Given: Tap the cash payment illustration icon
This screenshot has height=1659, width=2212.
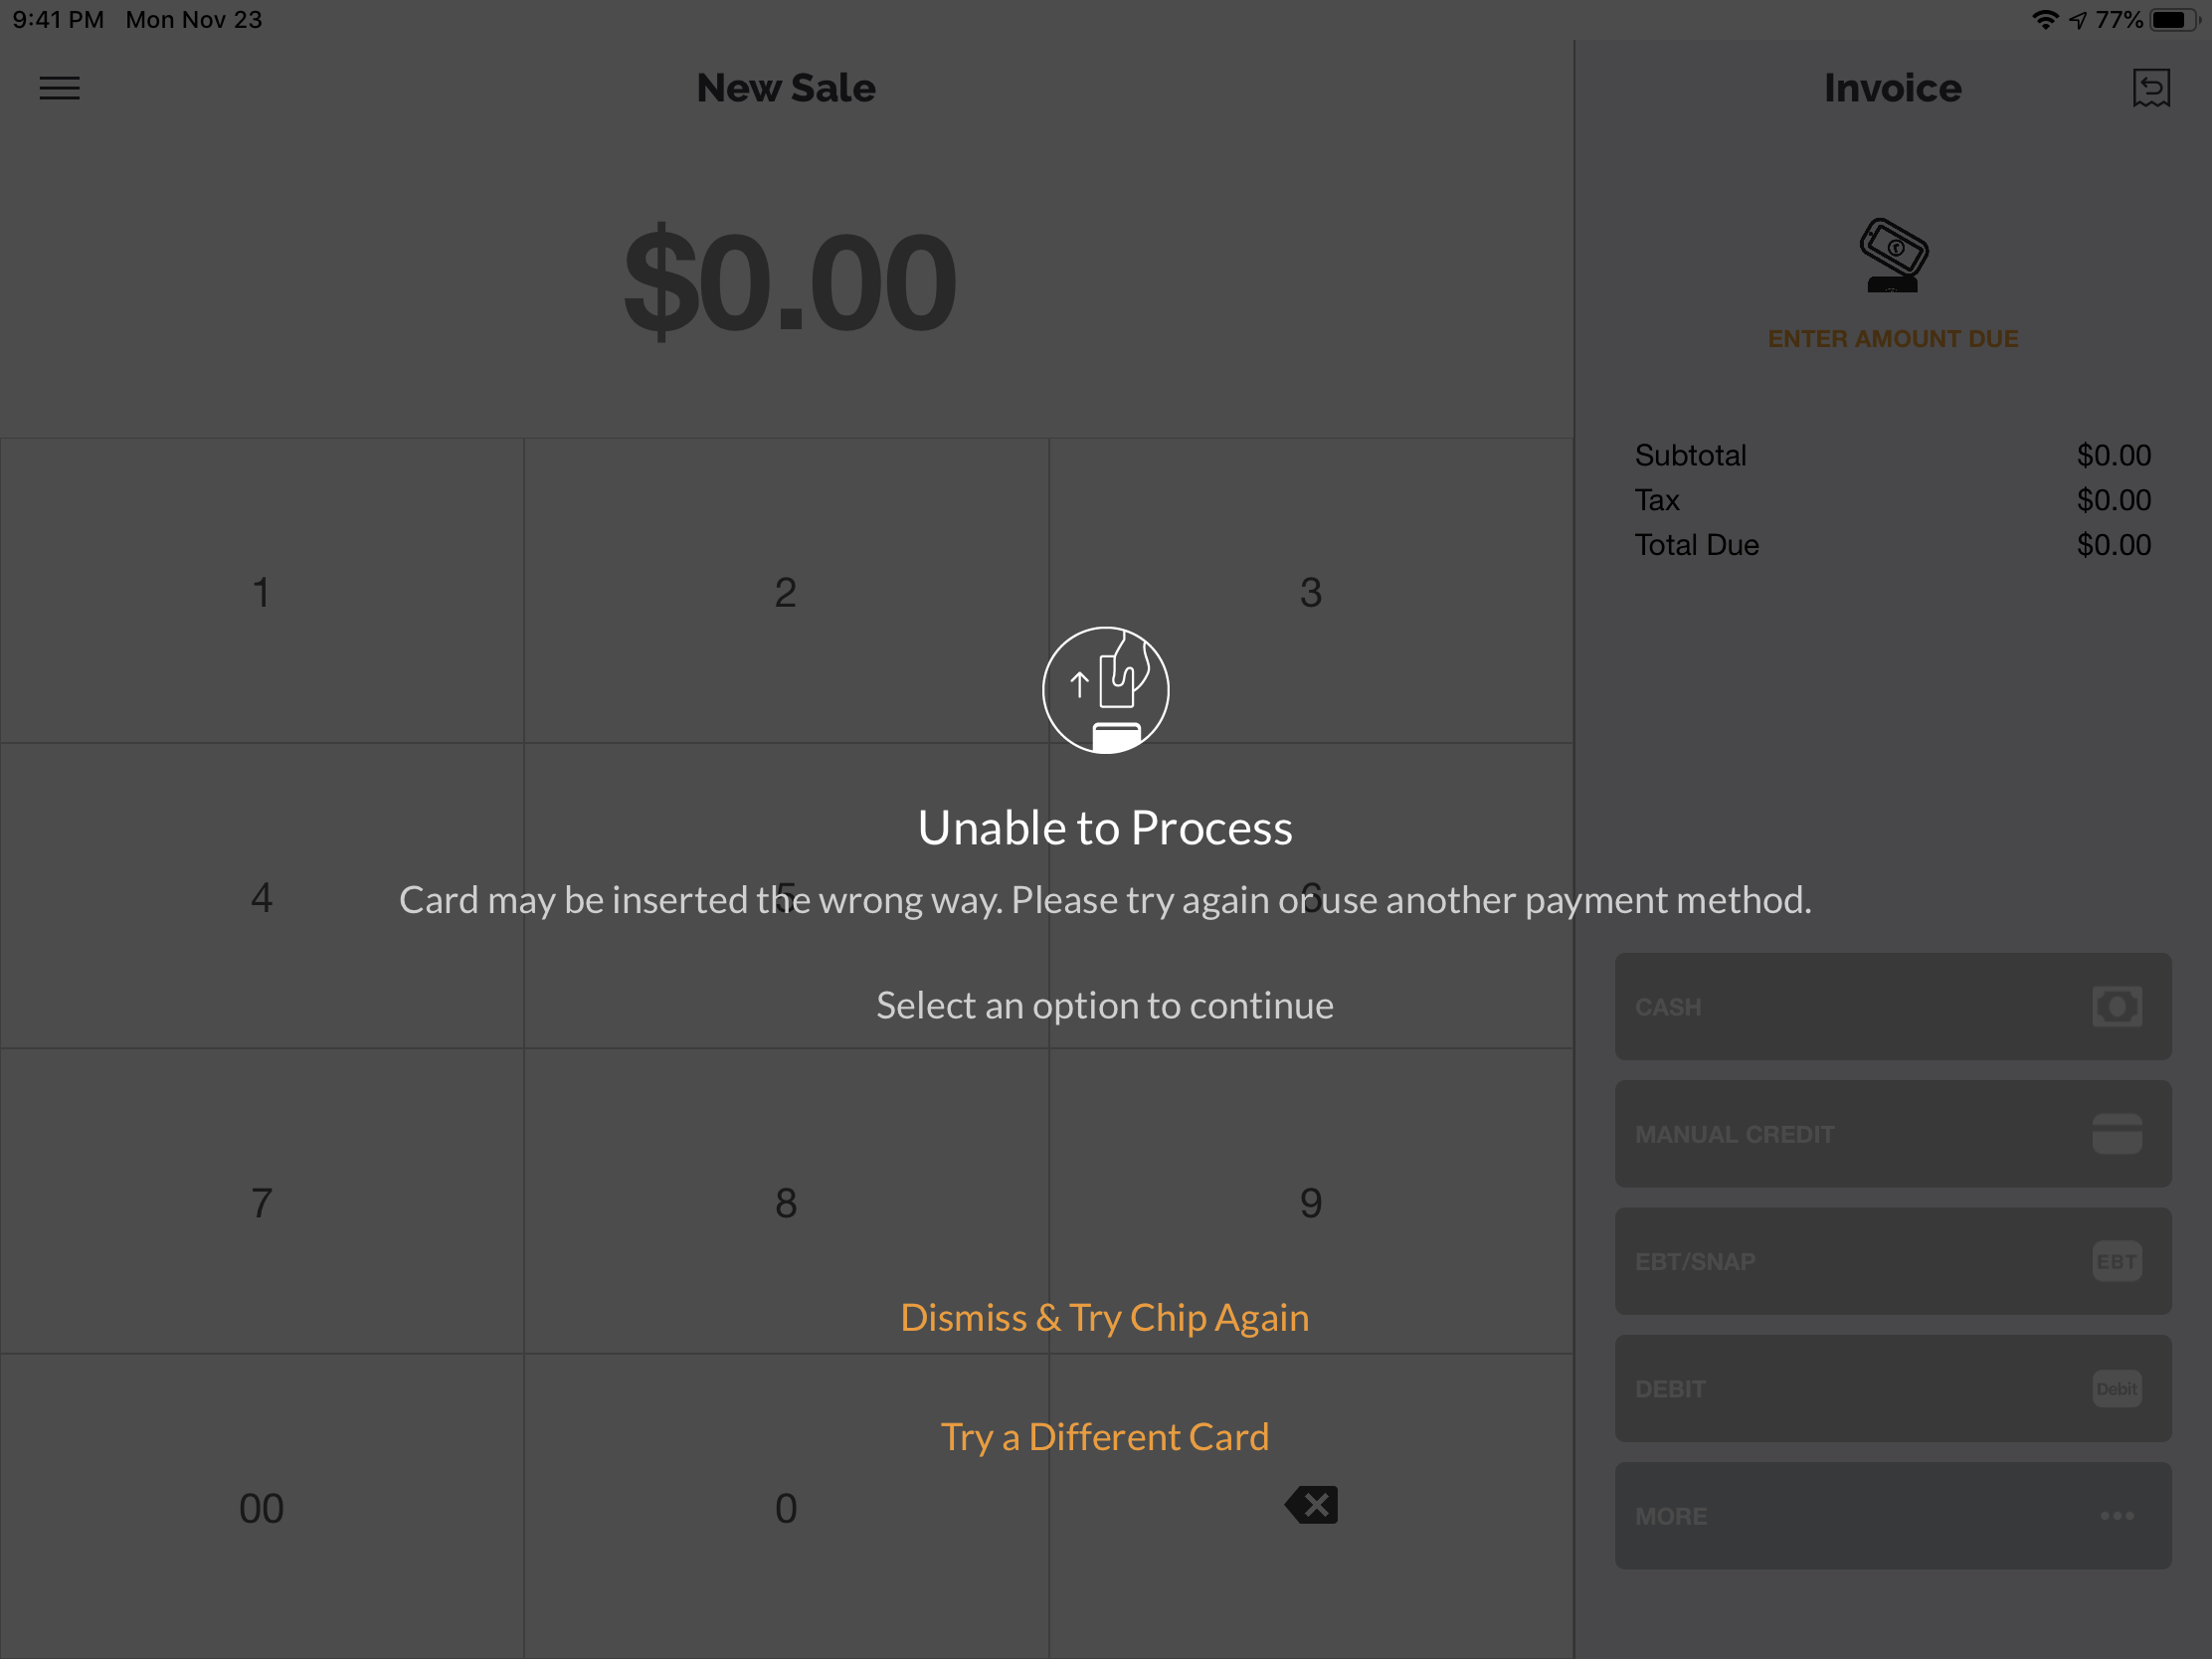Looking at the screenshot, I should coord(1892,254).
